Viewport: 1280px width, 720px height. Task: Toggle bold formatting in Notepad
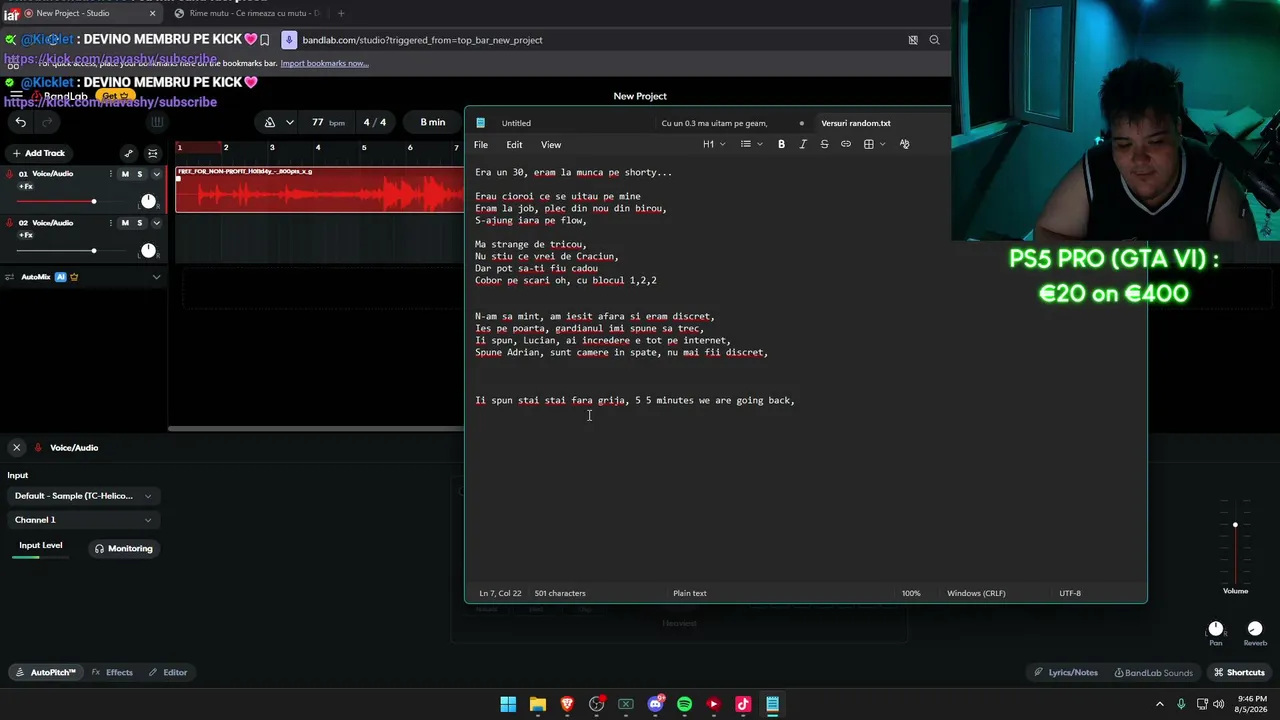click(x=782, y=145)
